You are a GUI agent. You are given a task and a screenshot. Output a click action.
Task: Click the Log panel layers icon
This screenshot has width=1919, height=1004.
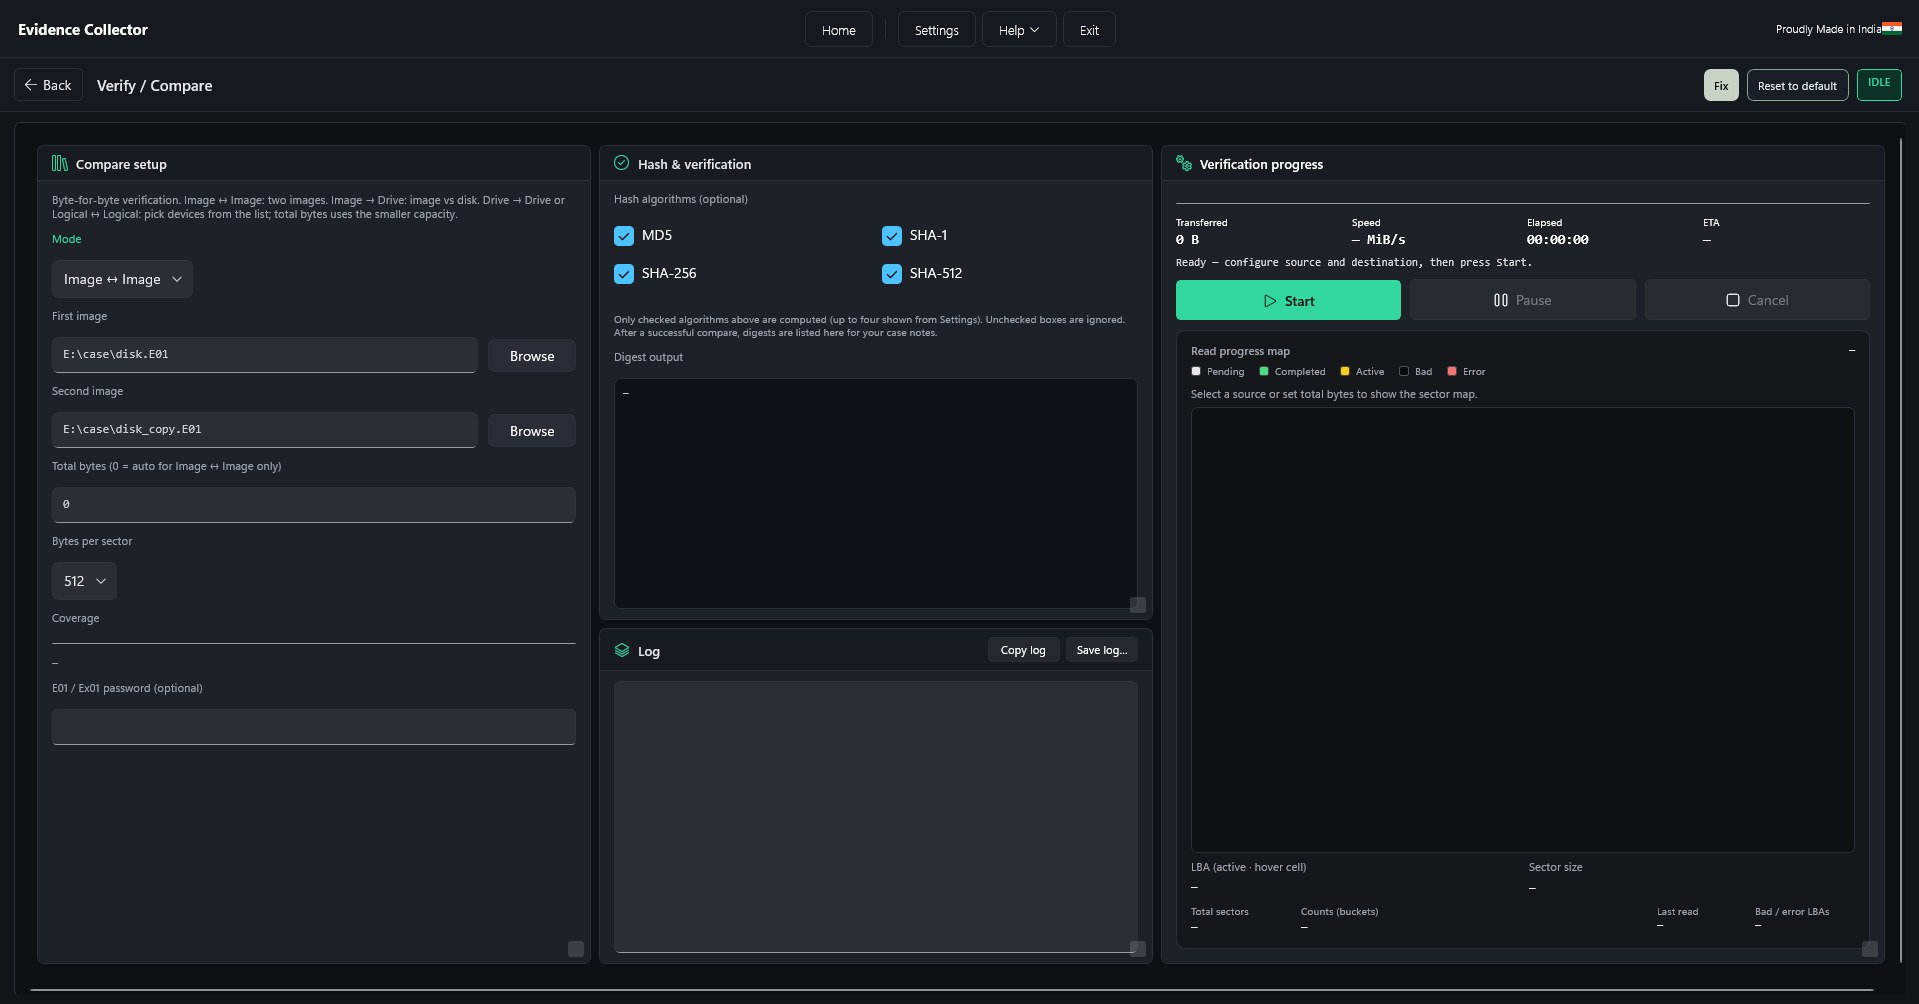pyautogui.click(x=622, y=650)
